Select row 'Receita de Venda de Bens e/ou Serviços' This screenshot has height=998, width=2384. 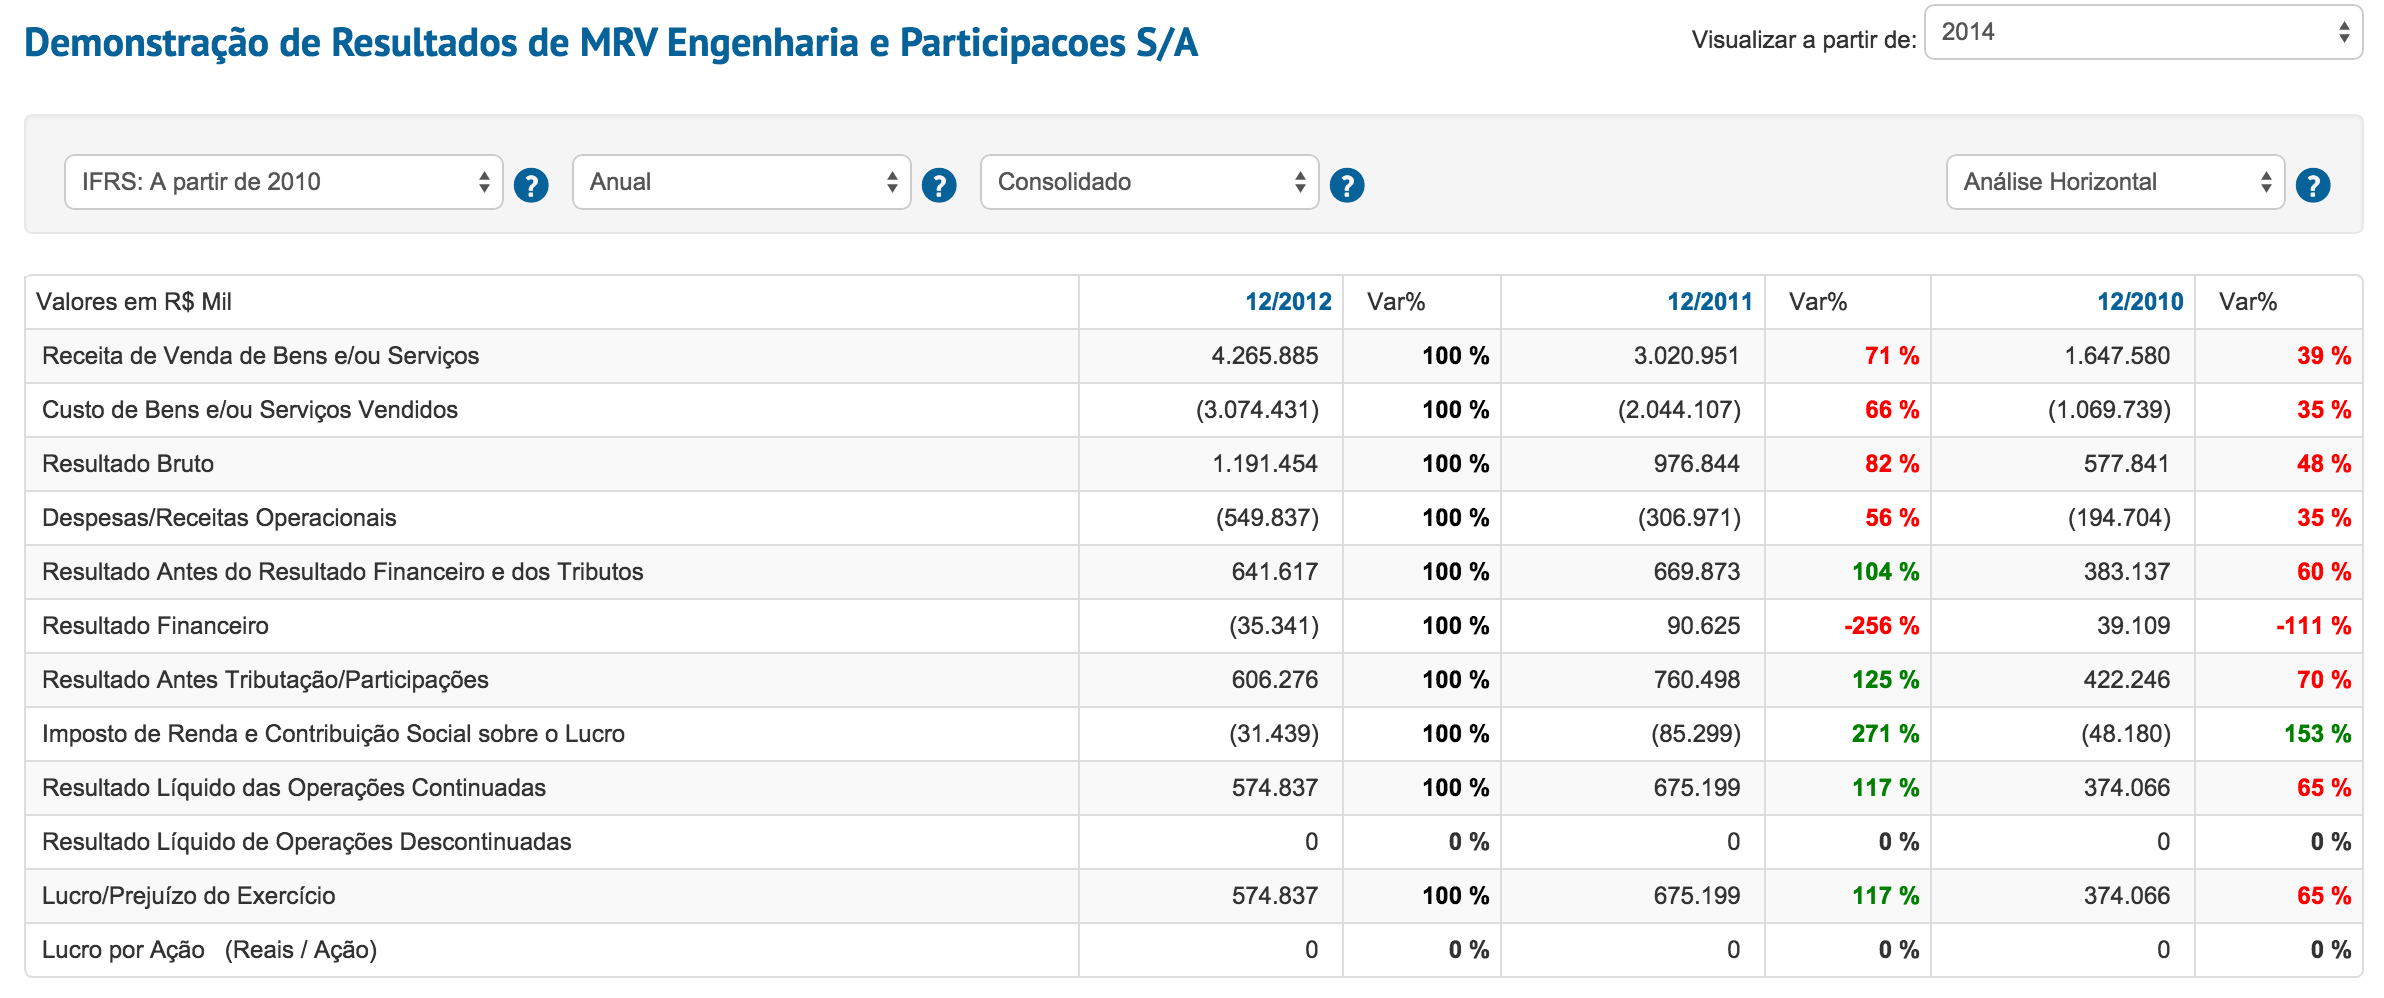pos(1194,356)
